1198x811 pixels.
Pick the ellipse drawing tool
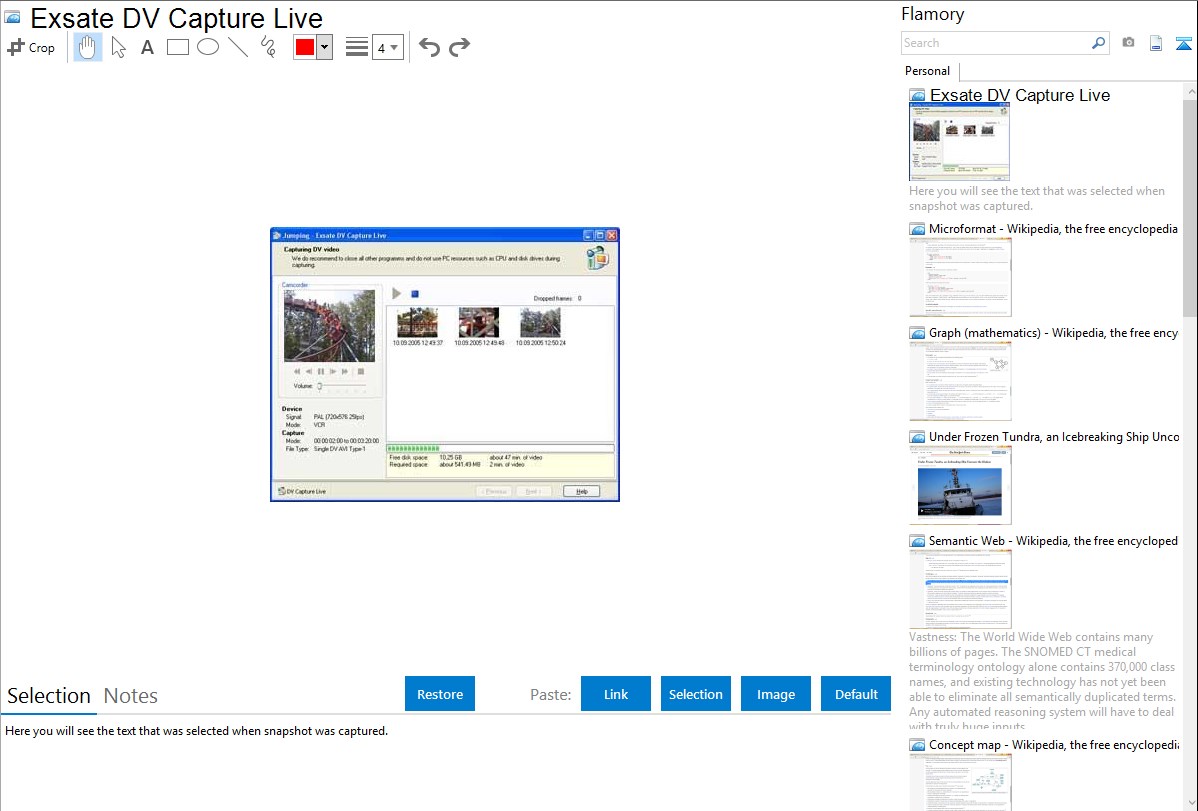click(x=208, y=47)
